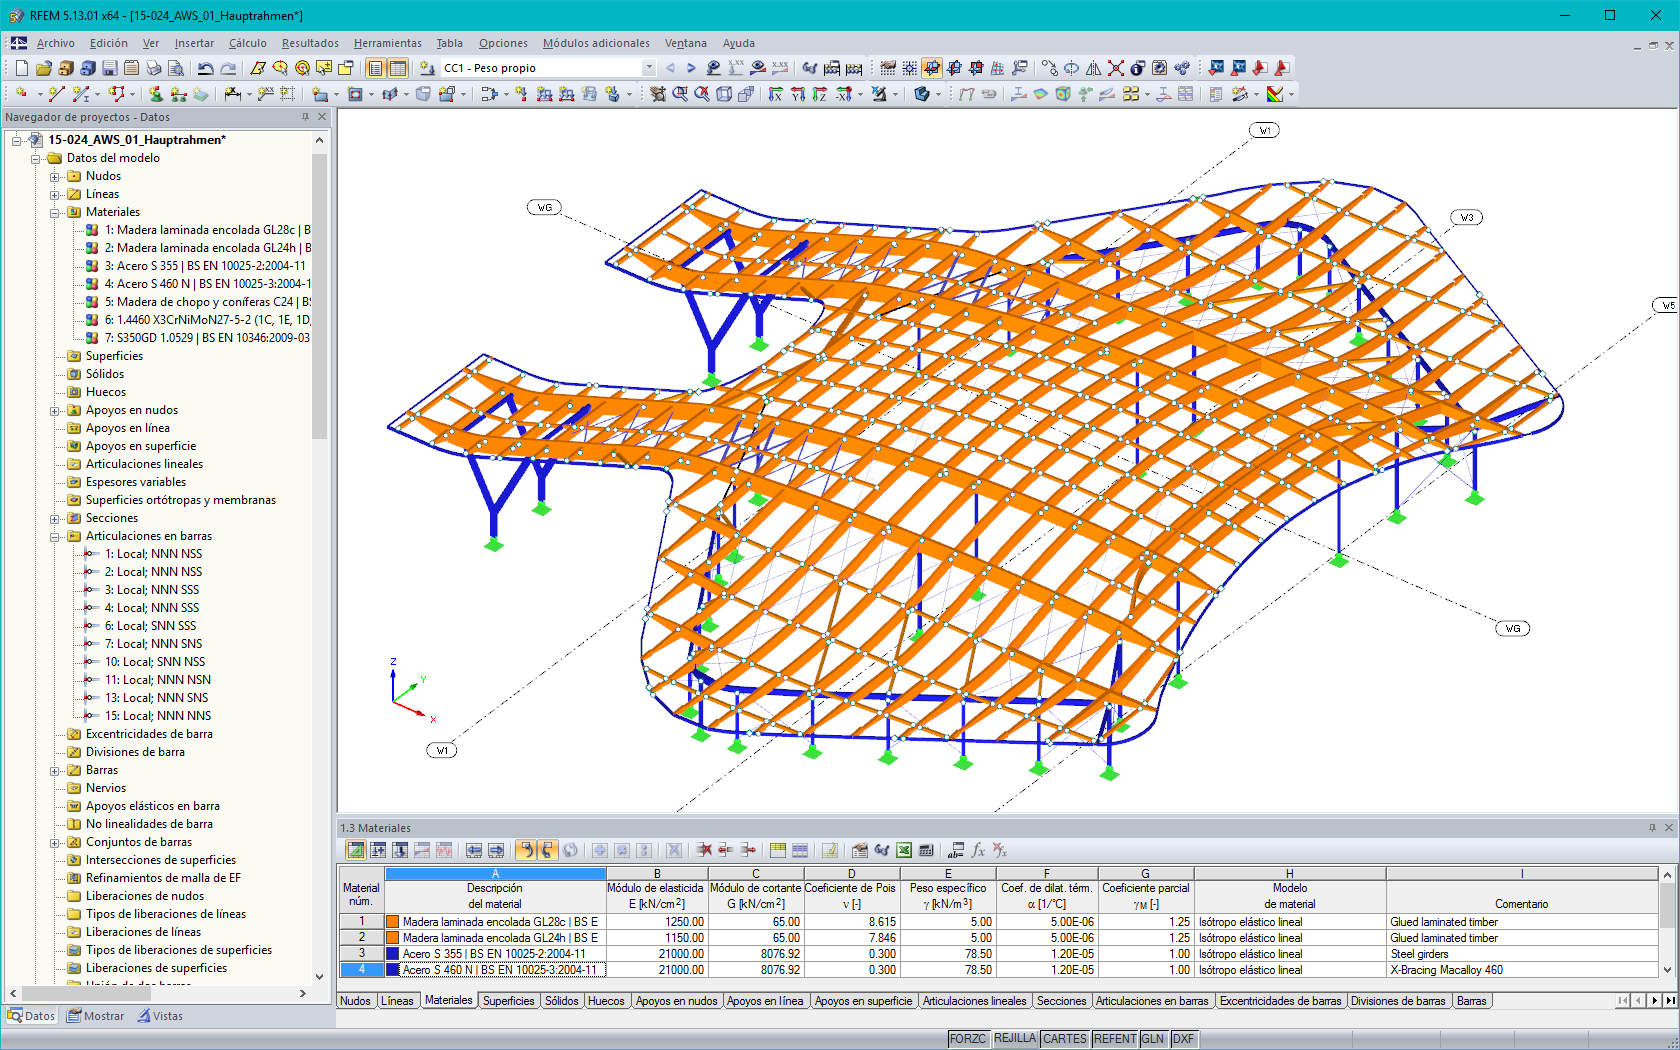
Task: Export the Materials table to Excel
Action: [x=903, y=850]
